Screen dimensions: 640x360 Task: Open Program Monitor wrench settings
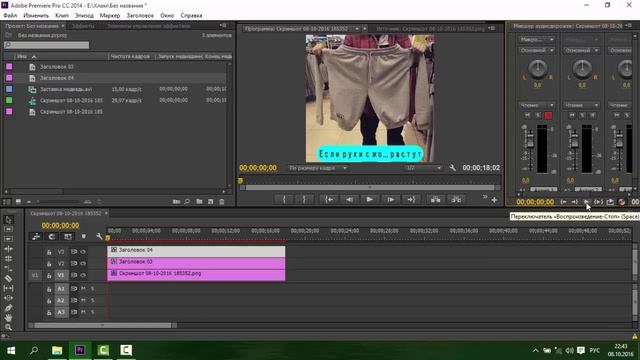[x=452, y=168]
